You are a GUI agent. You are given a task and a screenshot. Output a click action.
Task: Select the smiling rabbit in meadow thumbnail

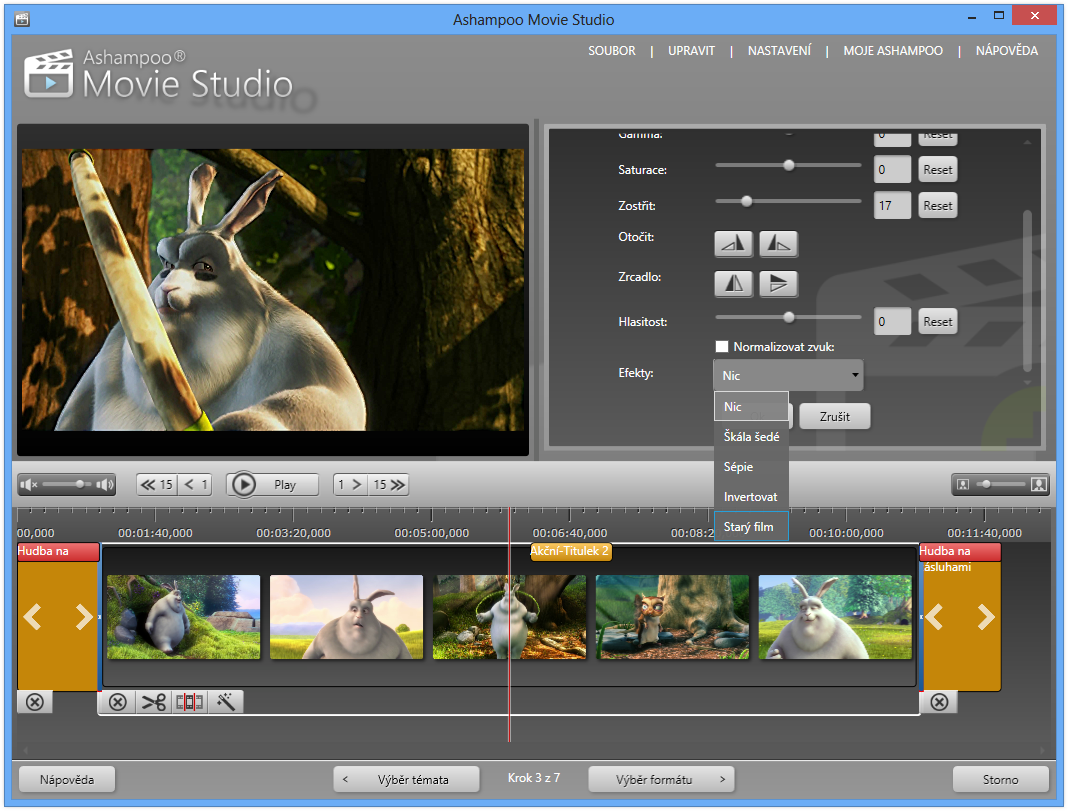(x=835, y=617)
